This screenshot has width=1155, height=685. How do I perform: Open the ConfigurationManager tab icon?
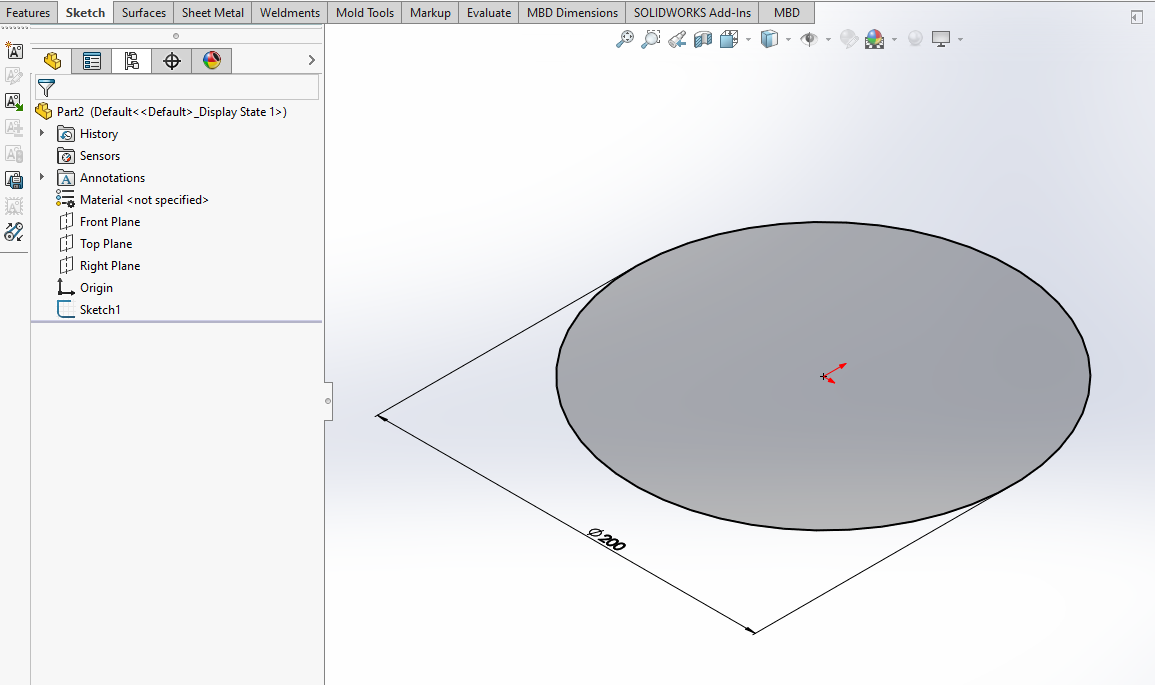[x=131, y=61]
